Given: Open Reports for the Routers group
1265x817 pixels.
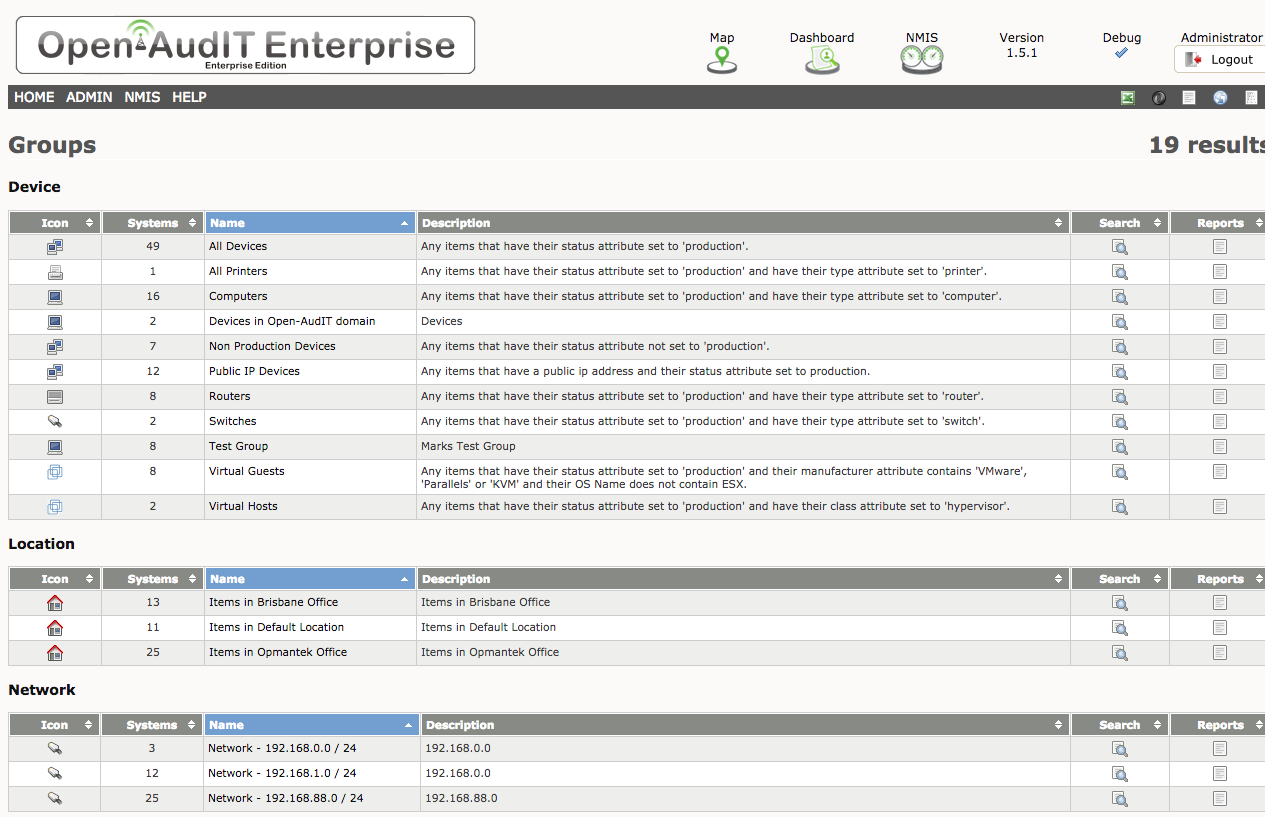Looking at the screenshot, I should pyautogui.click(x=1219, y=396).
